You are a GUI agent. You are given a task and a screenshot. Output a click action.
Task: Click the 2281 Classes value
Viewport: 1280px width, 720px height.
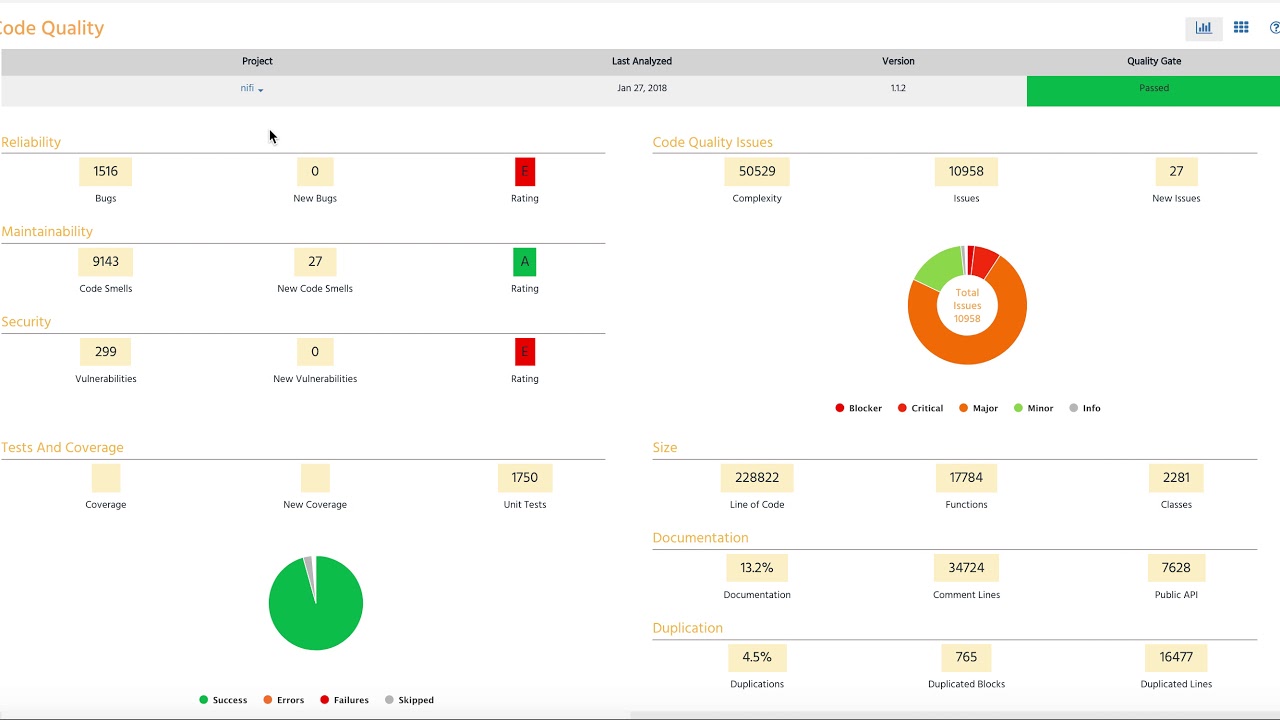click(1176, 478)
